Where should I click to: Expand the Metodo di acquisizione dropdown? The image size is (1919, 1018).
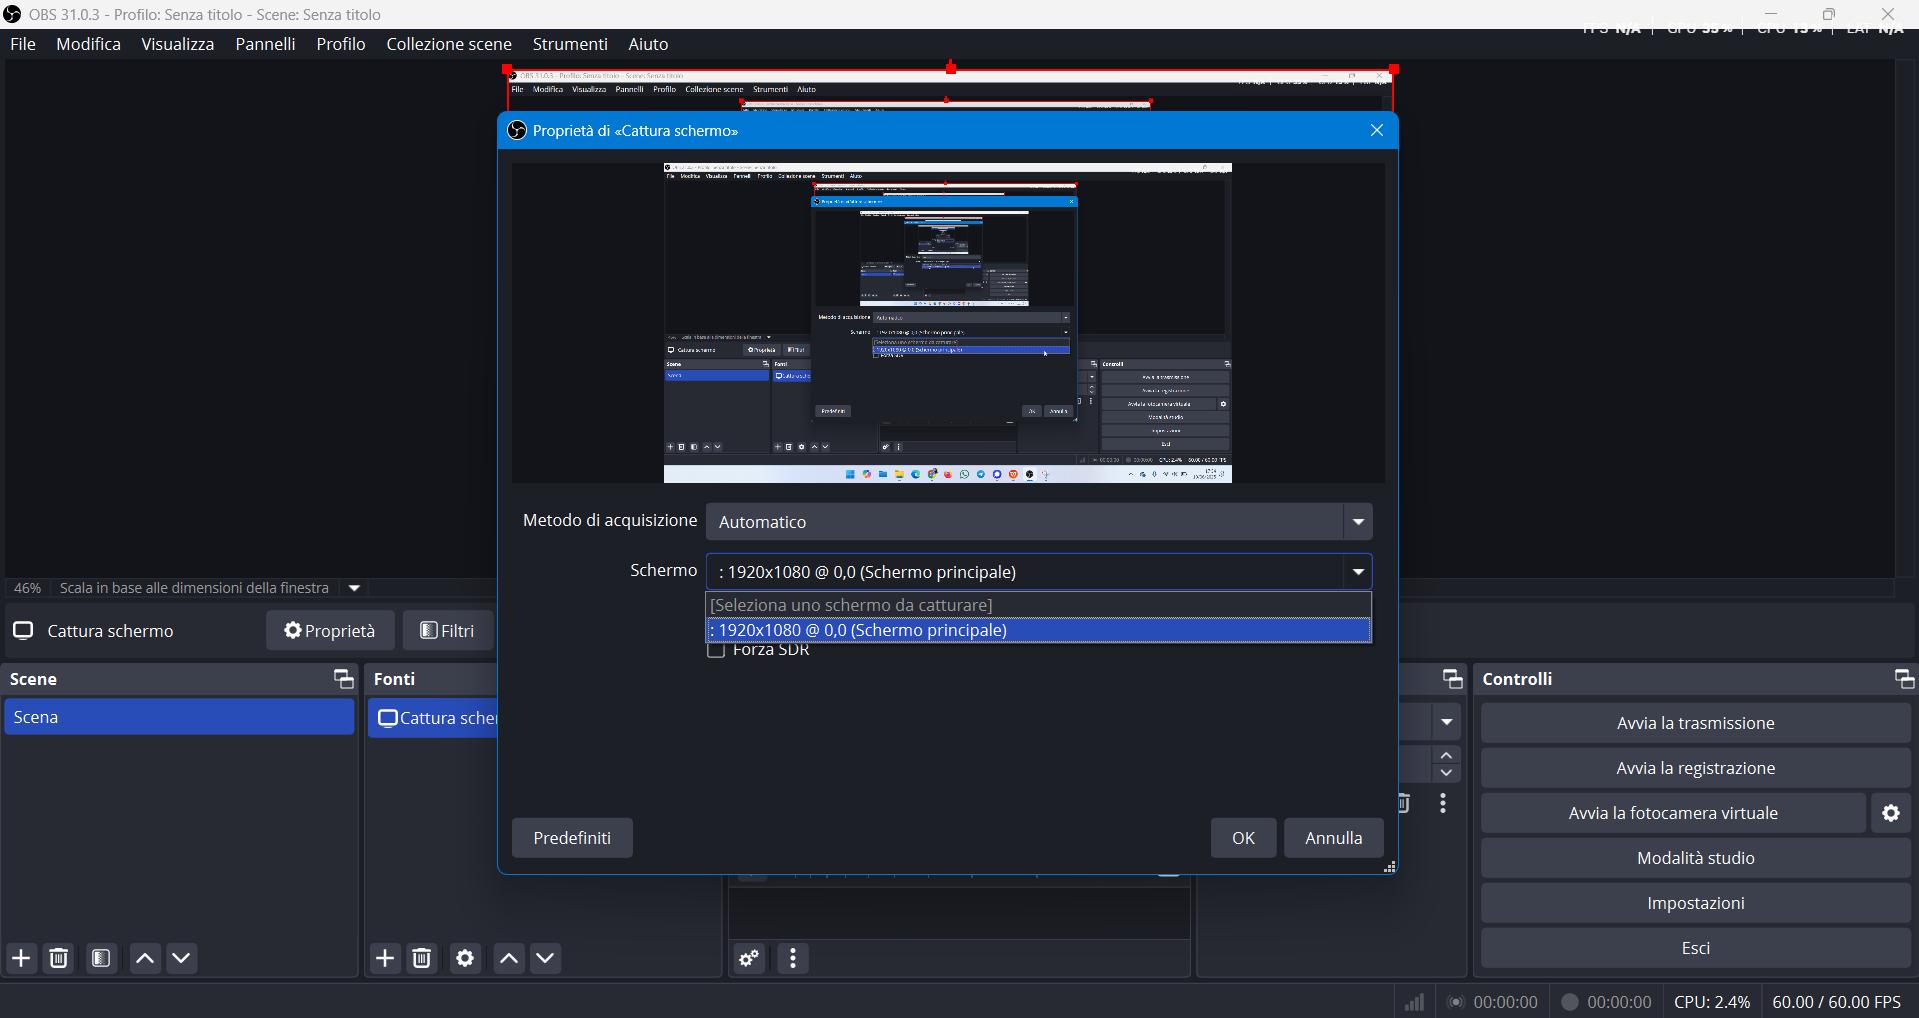[x=1358, y=522]
